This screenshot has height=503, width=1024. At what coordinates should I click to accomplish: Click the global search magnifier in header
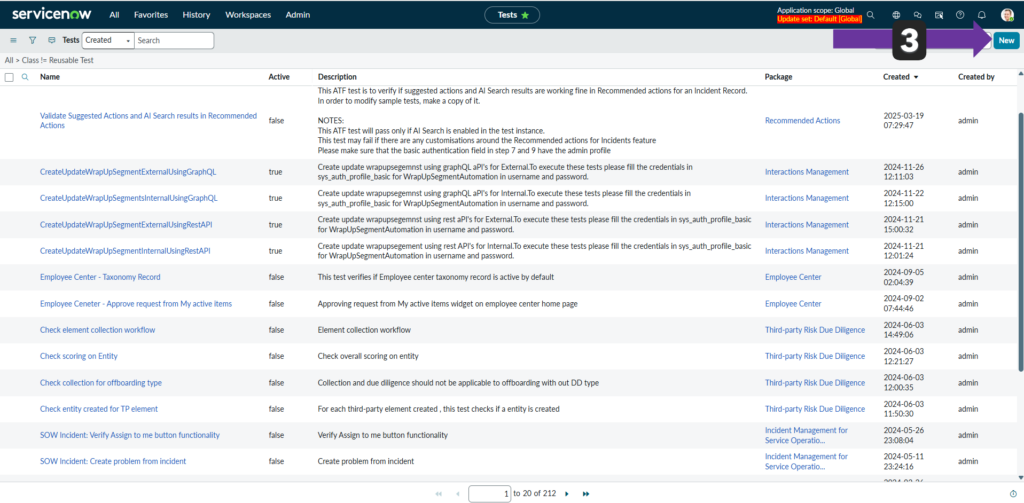pos(870,15)
